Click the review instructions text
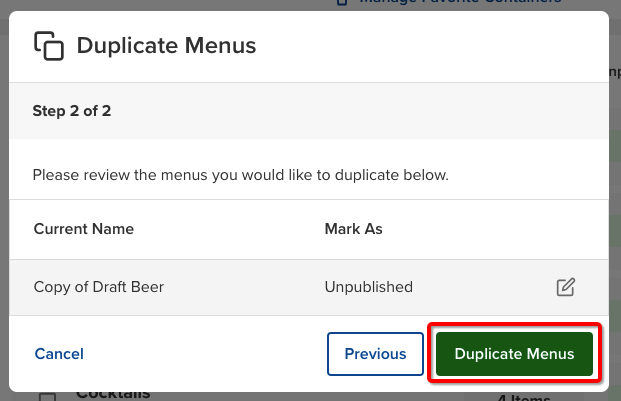Screen dimensions: 621x401 [240, 175]
